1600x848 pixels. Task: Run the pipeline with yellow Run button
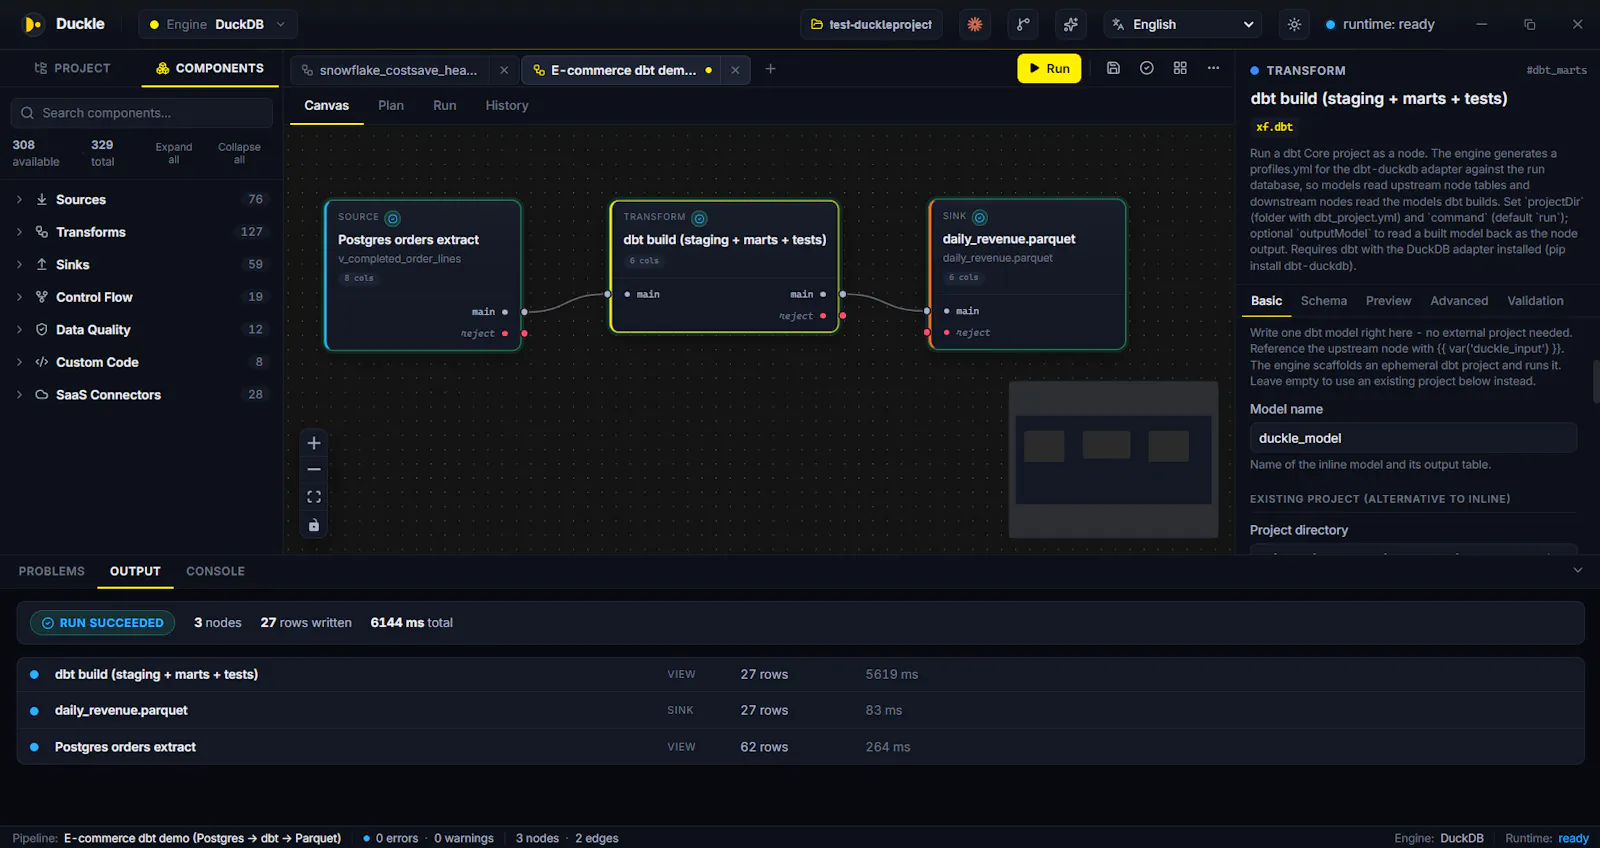pyautogui.click(x=1049, y=68)
